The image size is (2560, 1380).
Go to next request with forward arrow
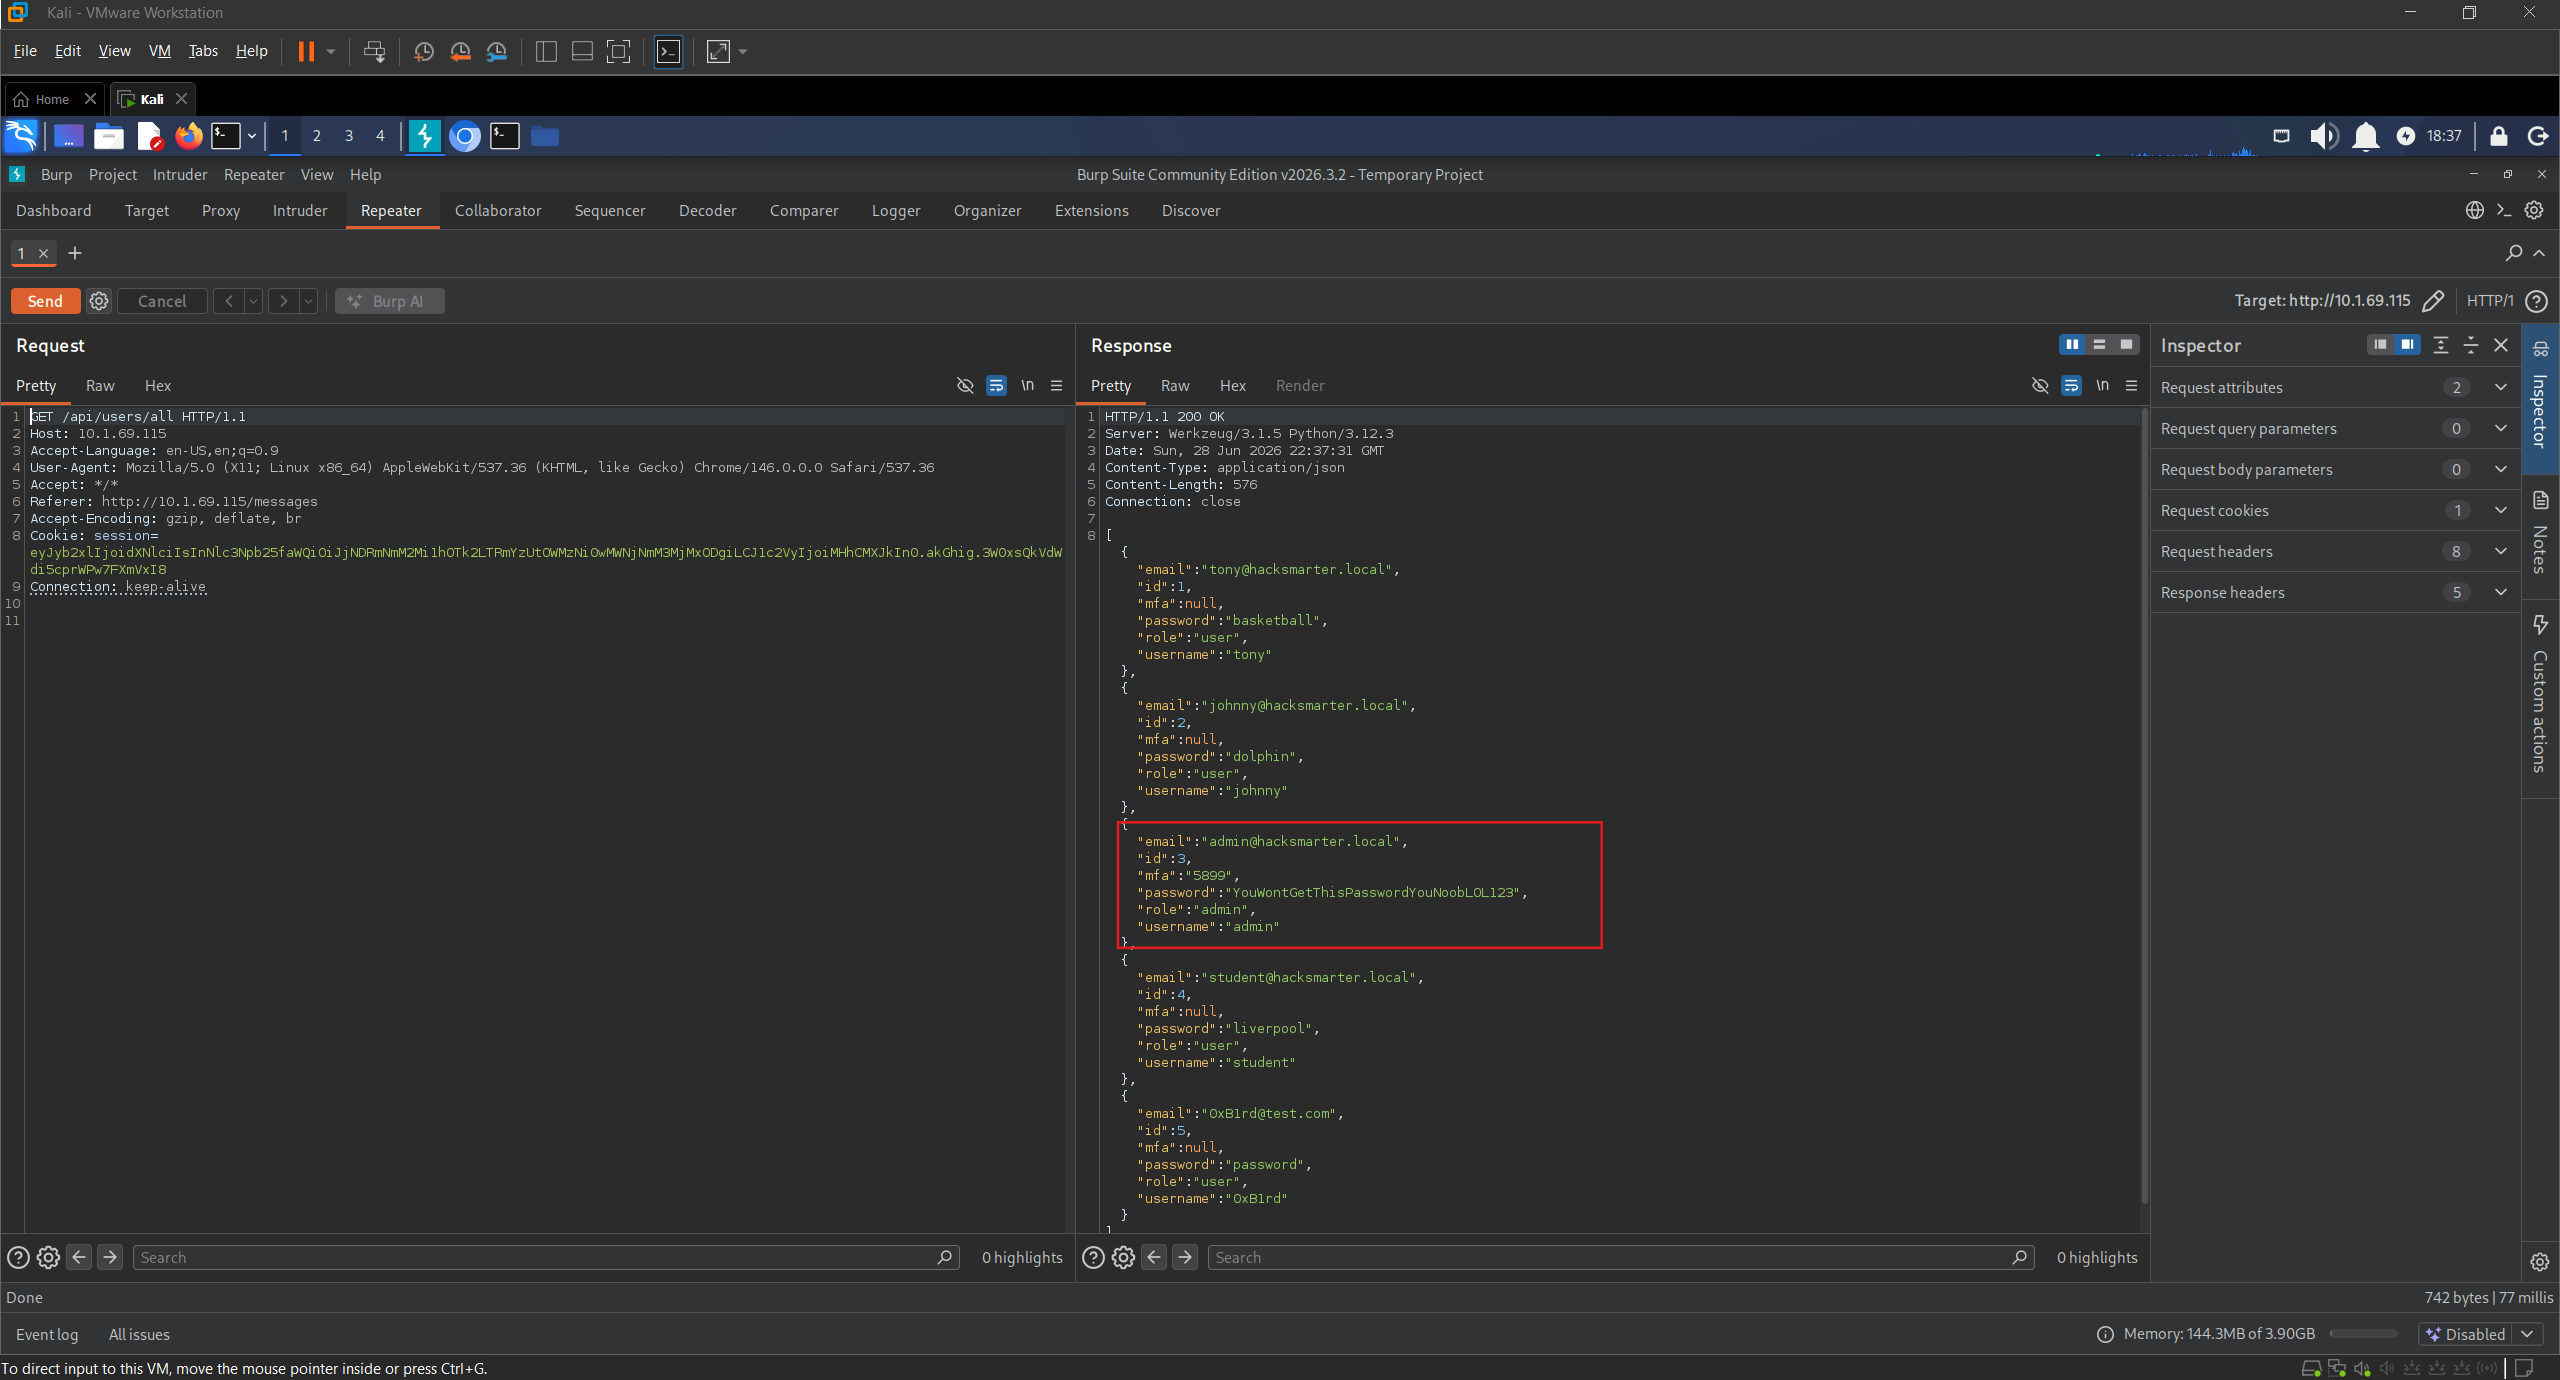coord(283,301)
